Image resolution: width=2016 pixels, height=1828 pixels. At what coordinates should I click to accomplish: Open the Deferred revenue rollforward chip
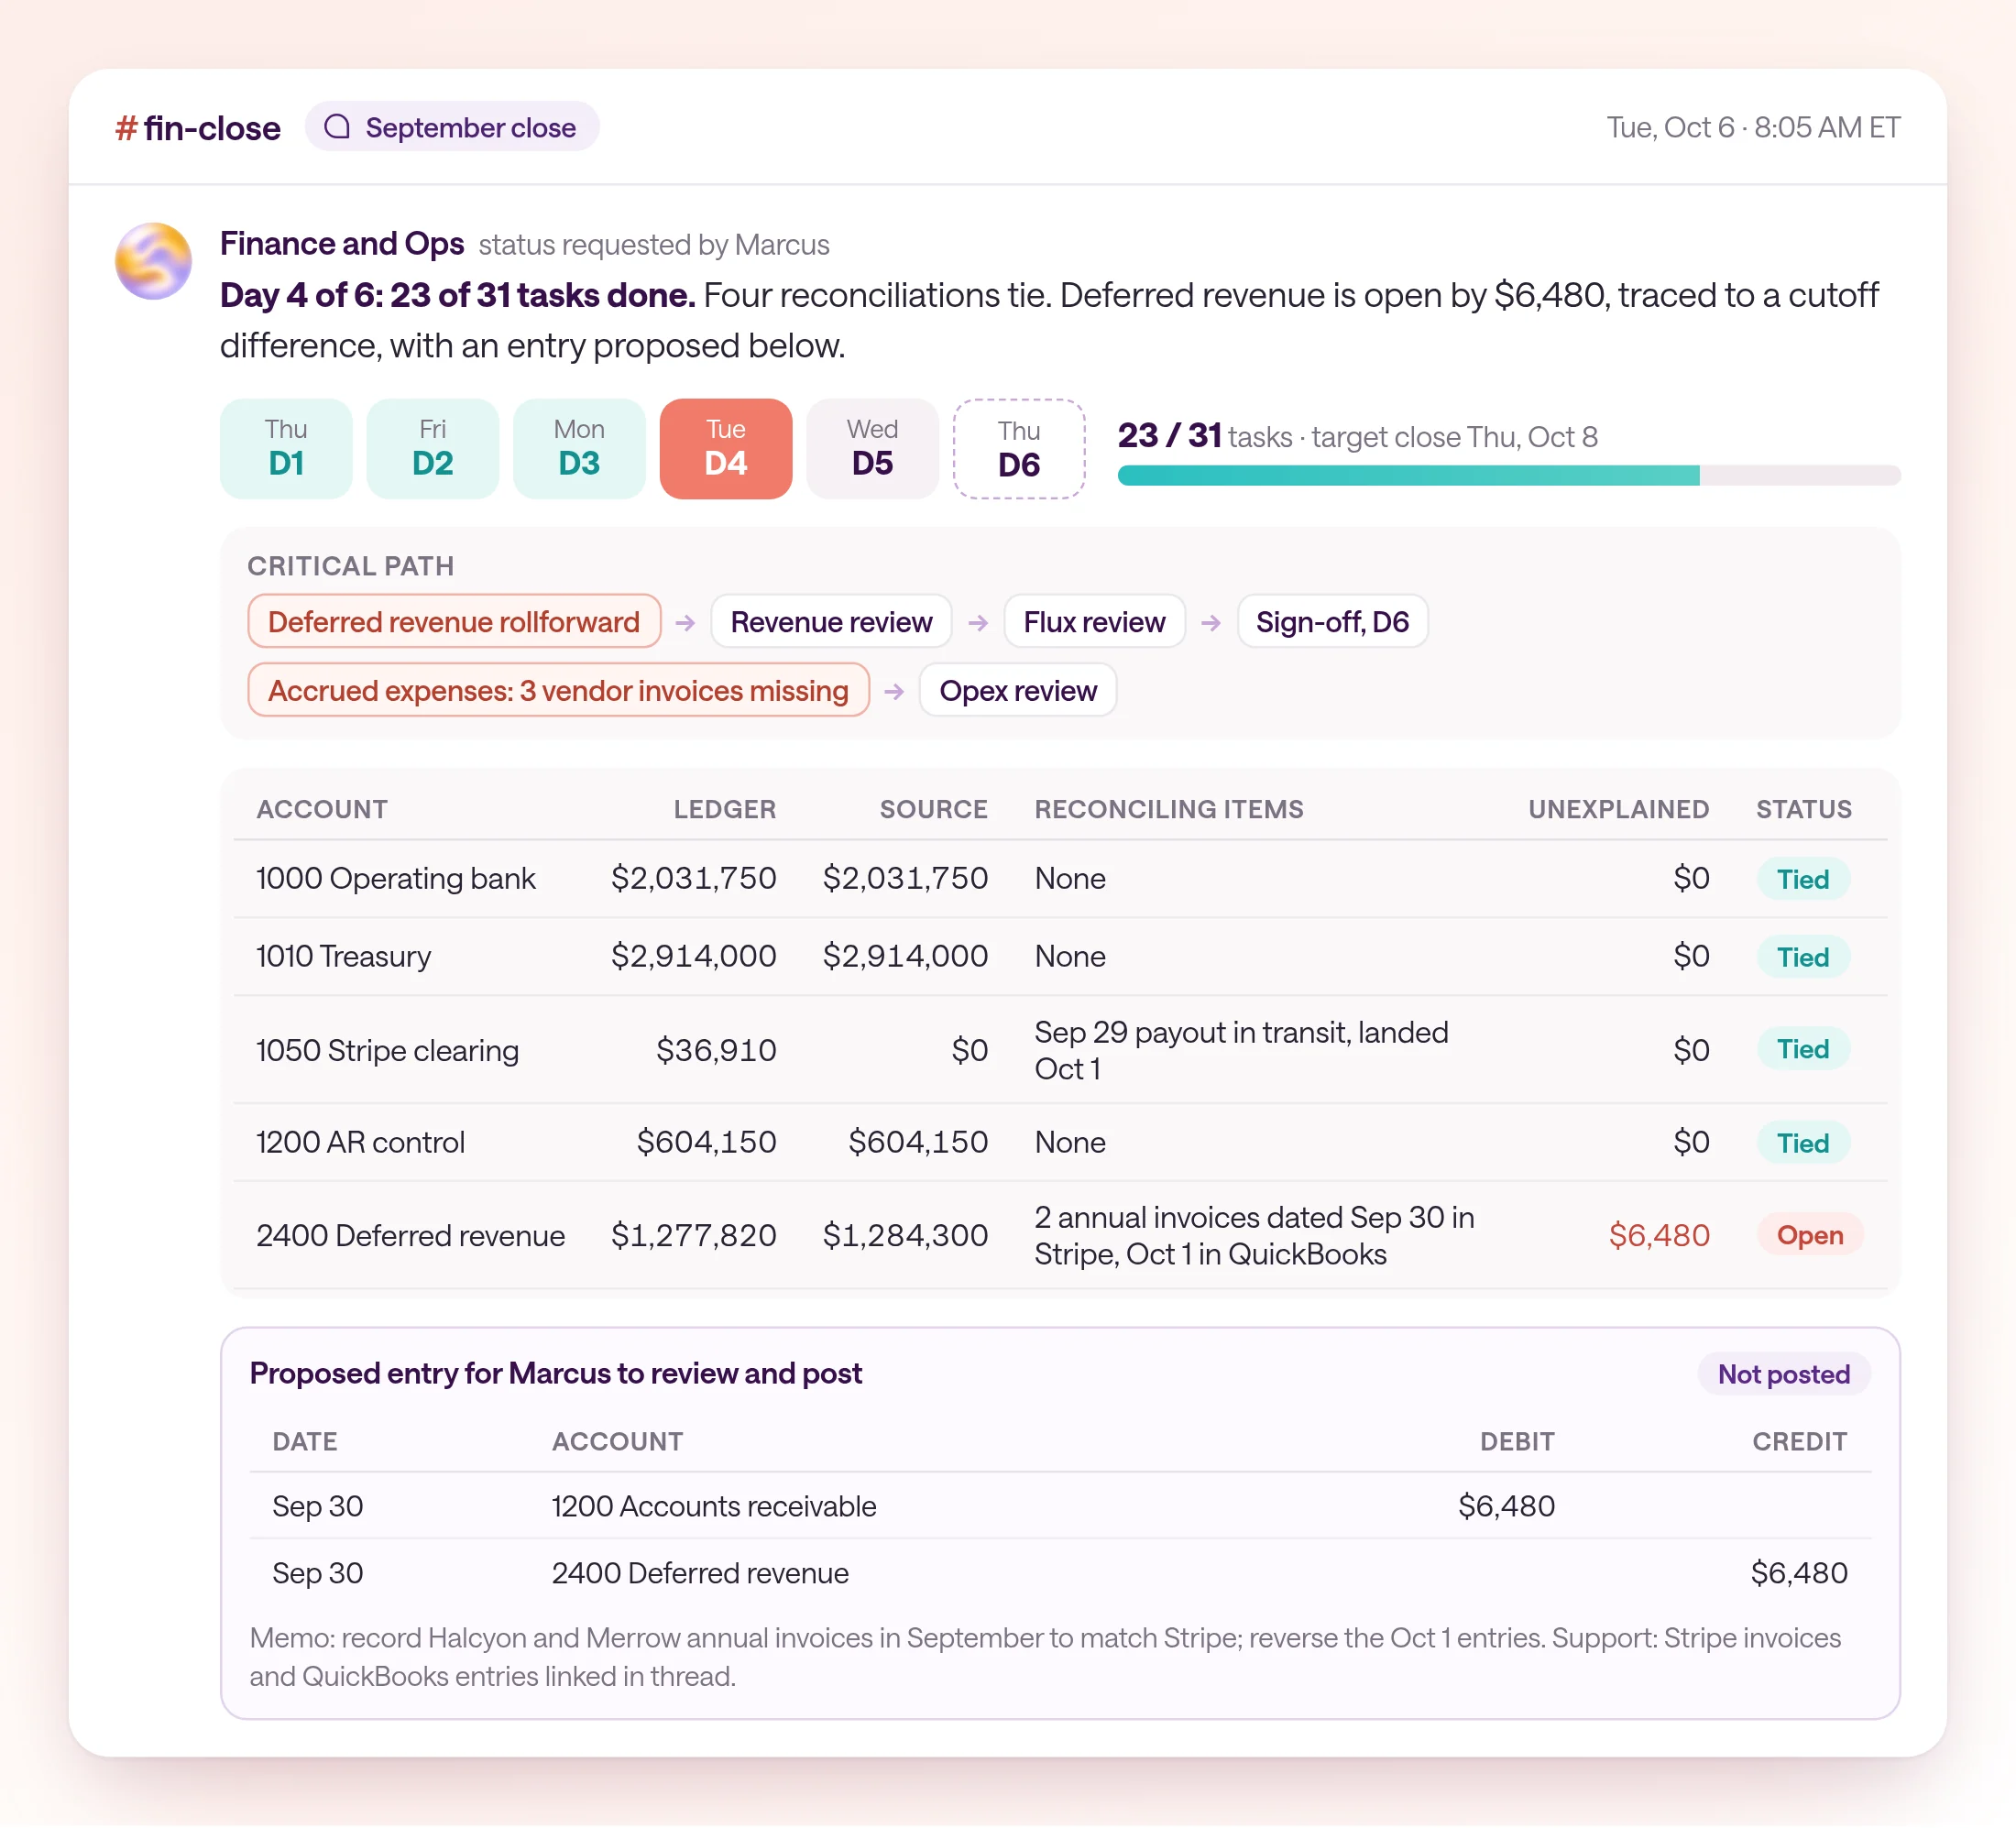454,621
